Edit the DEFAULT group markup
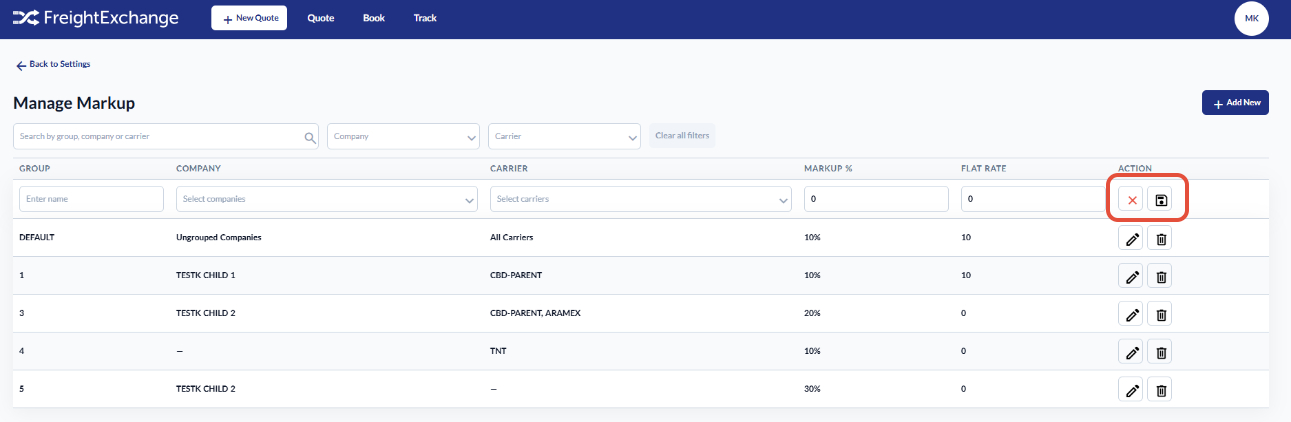This screenshot has width=1291, height=422. (1131, 239)
